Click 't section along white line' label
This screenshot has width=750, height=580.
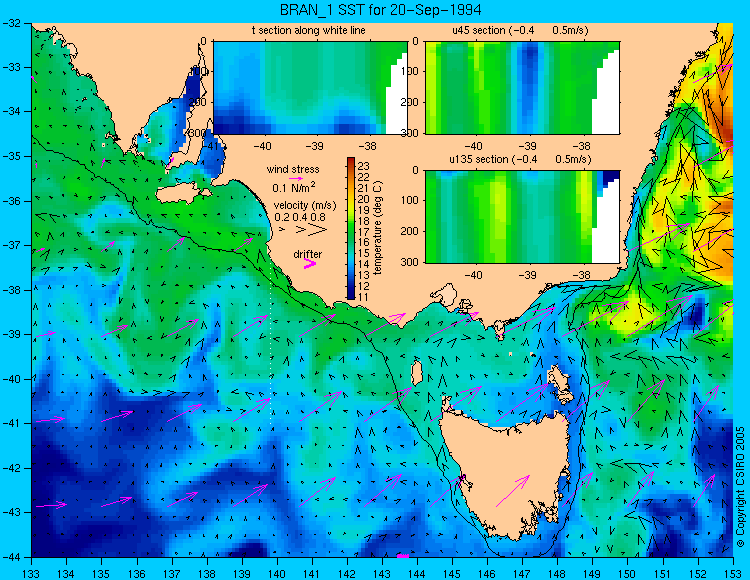point(309,30)
